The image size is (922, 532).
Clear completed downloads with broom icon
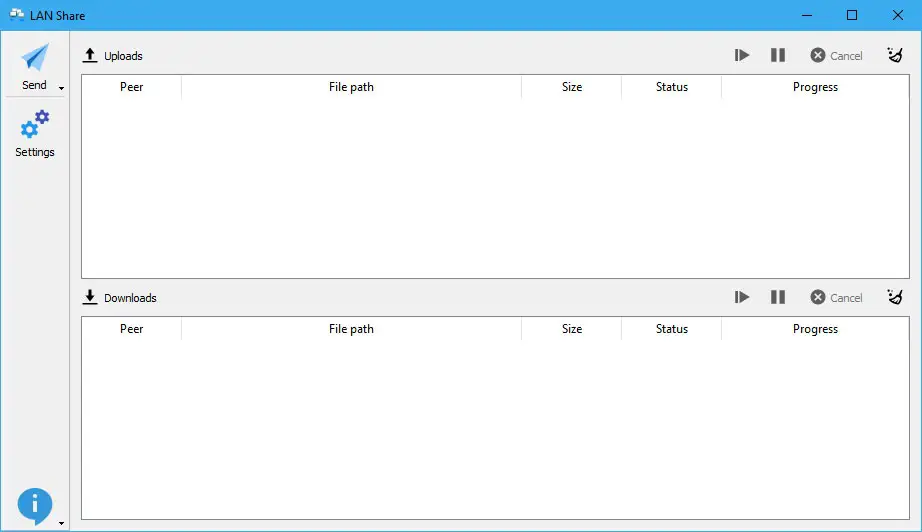[894, 297]
